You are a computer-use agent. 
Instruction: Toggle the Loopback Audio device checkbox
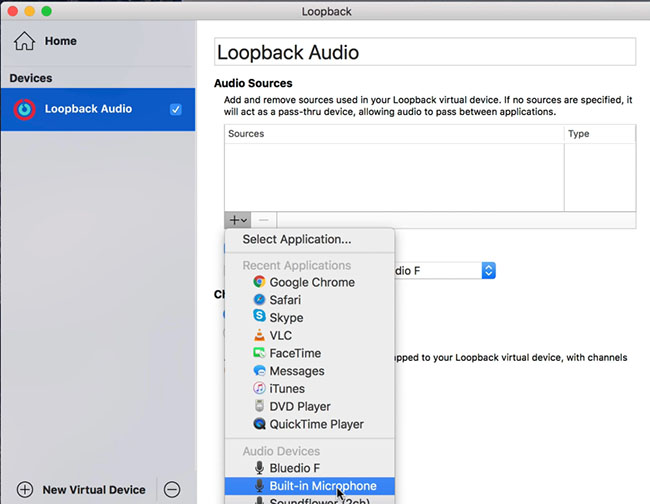176,109
